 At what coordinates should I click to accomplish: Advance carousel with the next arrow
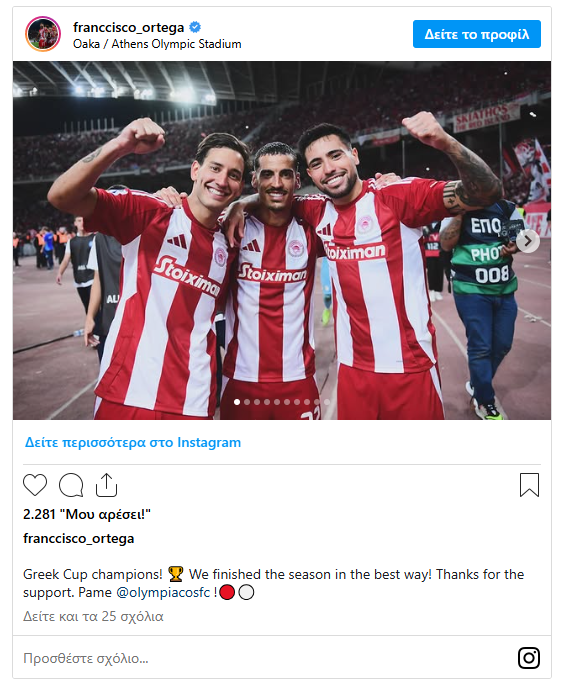pyautogui.click(x=527, y=241)
